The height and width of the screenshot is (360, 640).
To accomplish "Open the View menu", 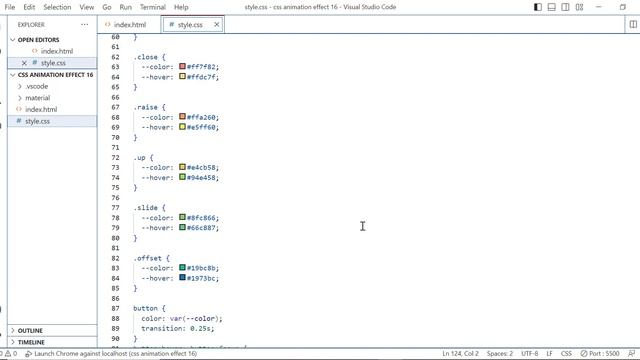I will coord(87,7).
